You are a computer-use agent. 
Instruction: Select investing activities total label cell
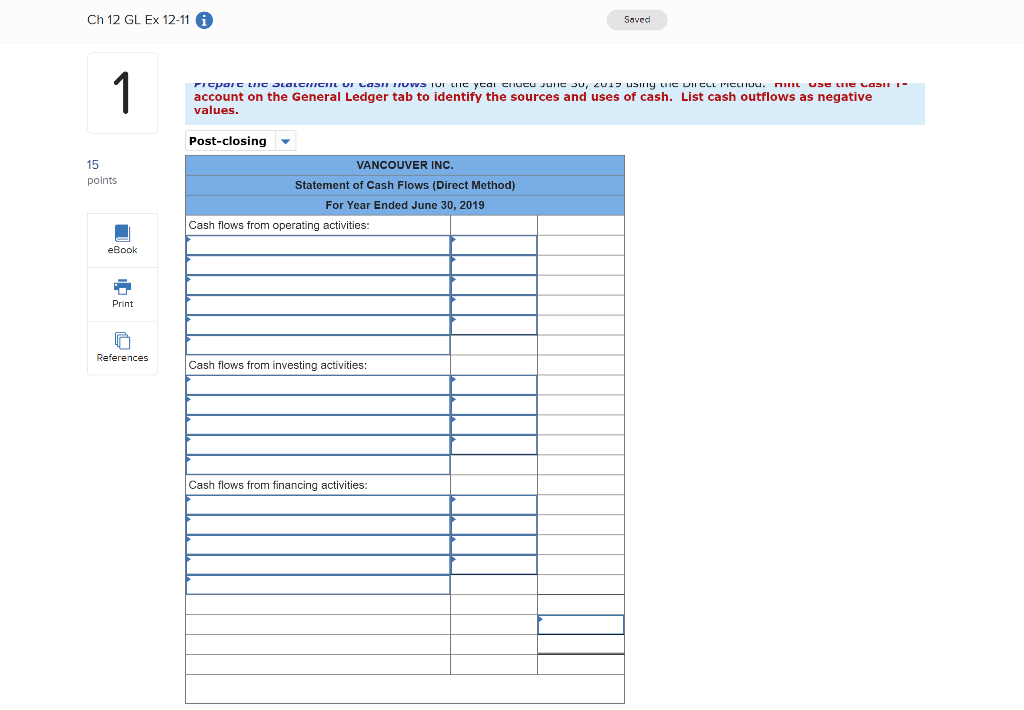[318, 464]
